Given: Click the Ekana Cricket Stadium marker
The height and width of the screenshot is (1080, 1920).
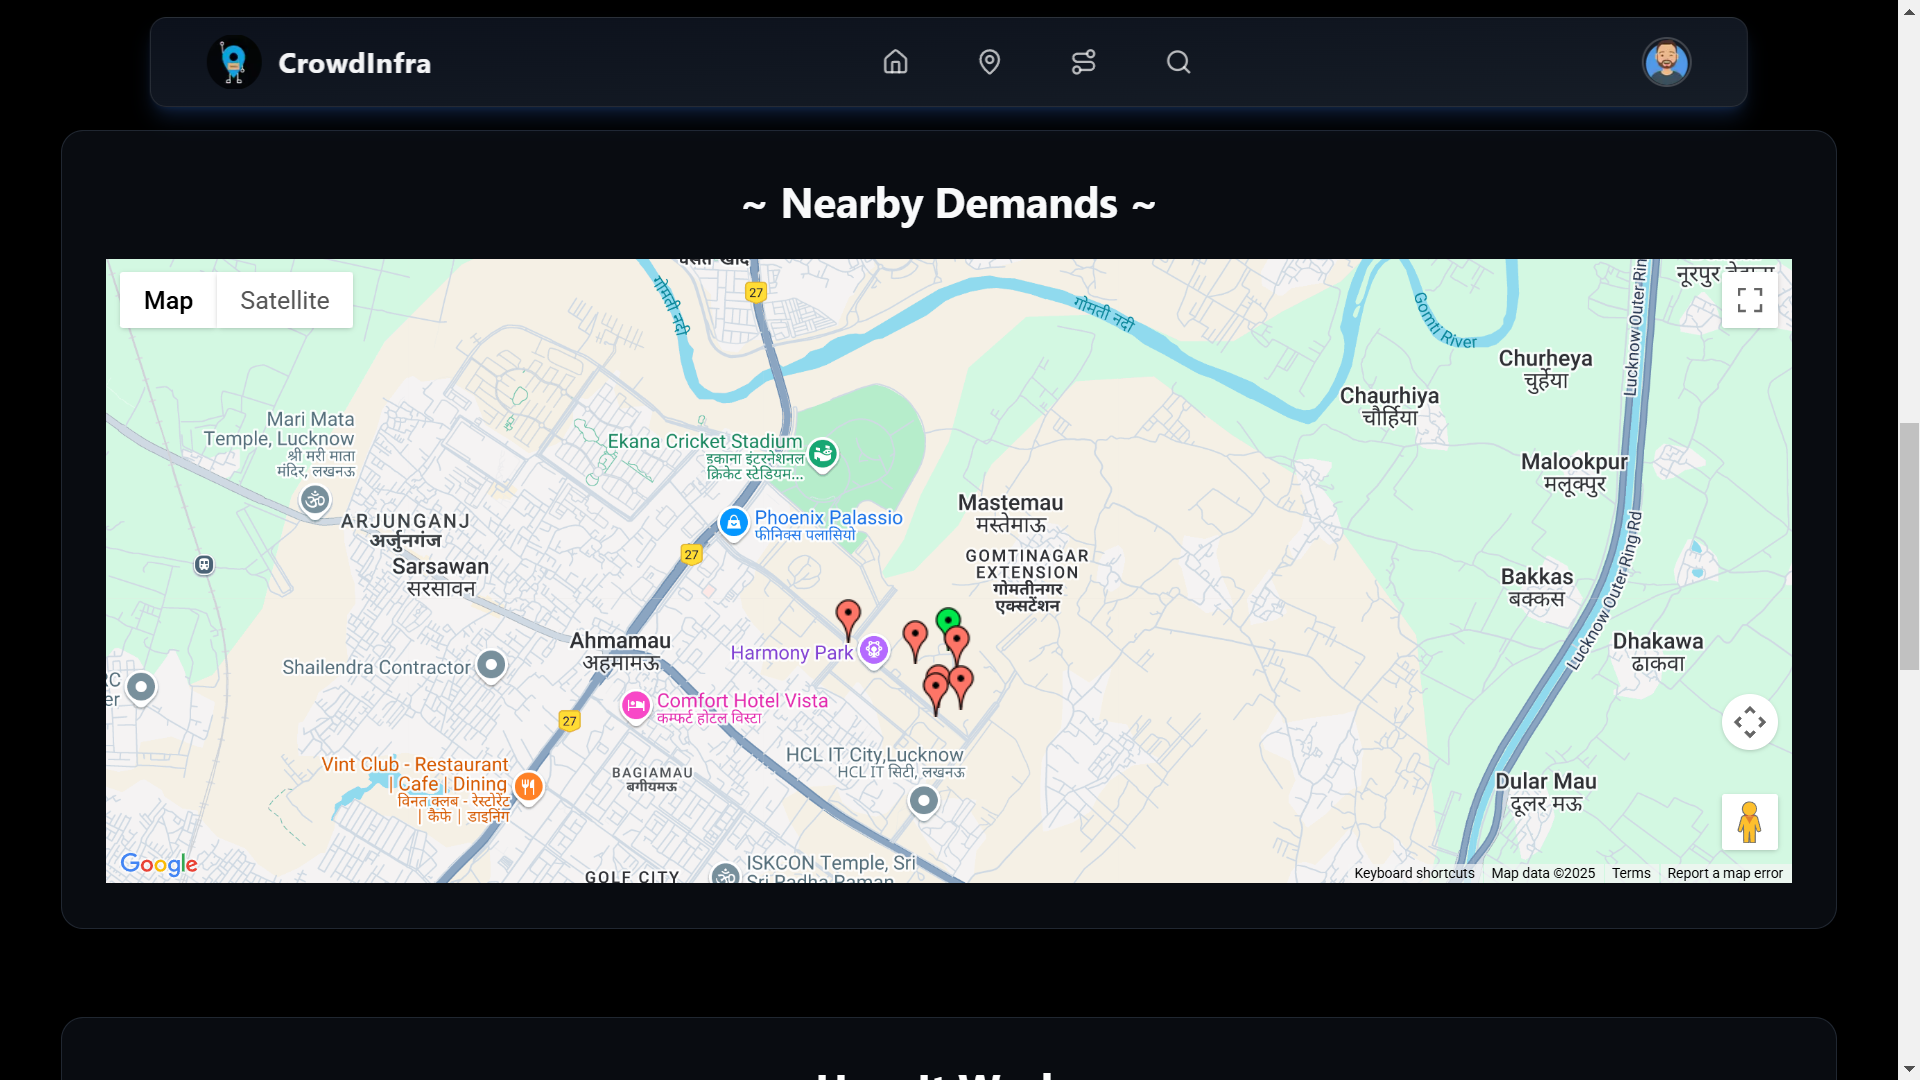Looking at the screenshot, I should point(822,454).
